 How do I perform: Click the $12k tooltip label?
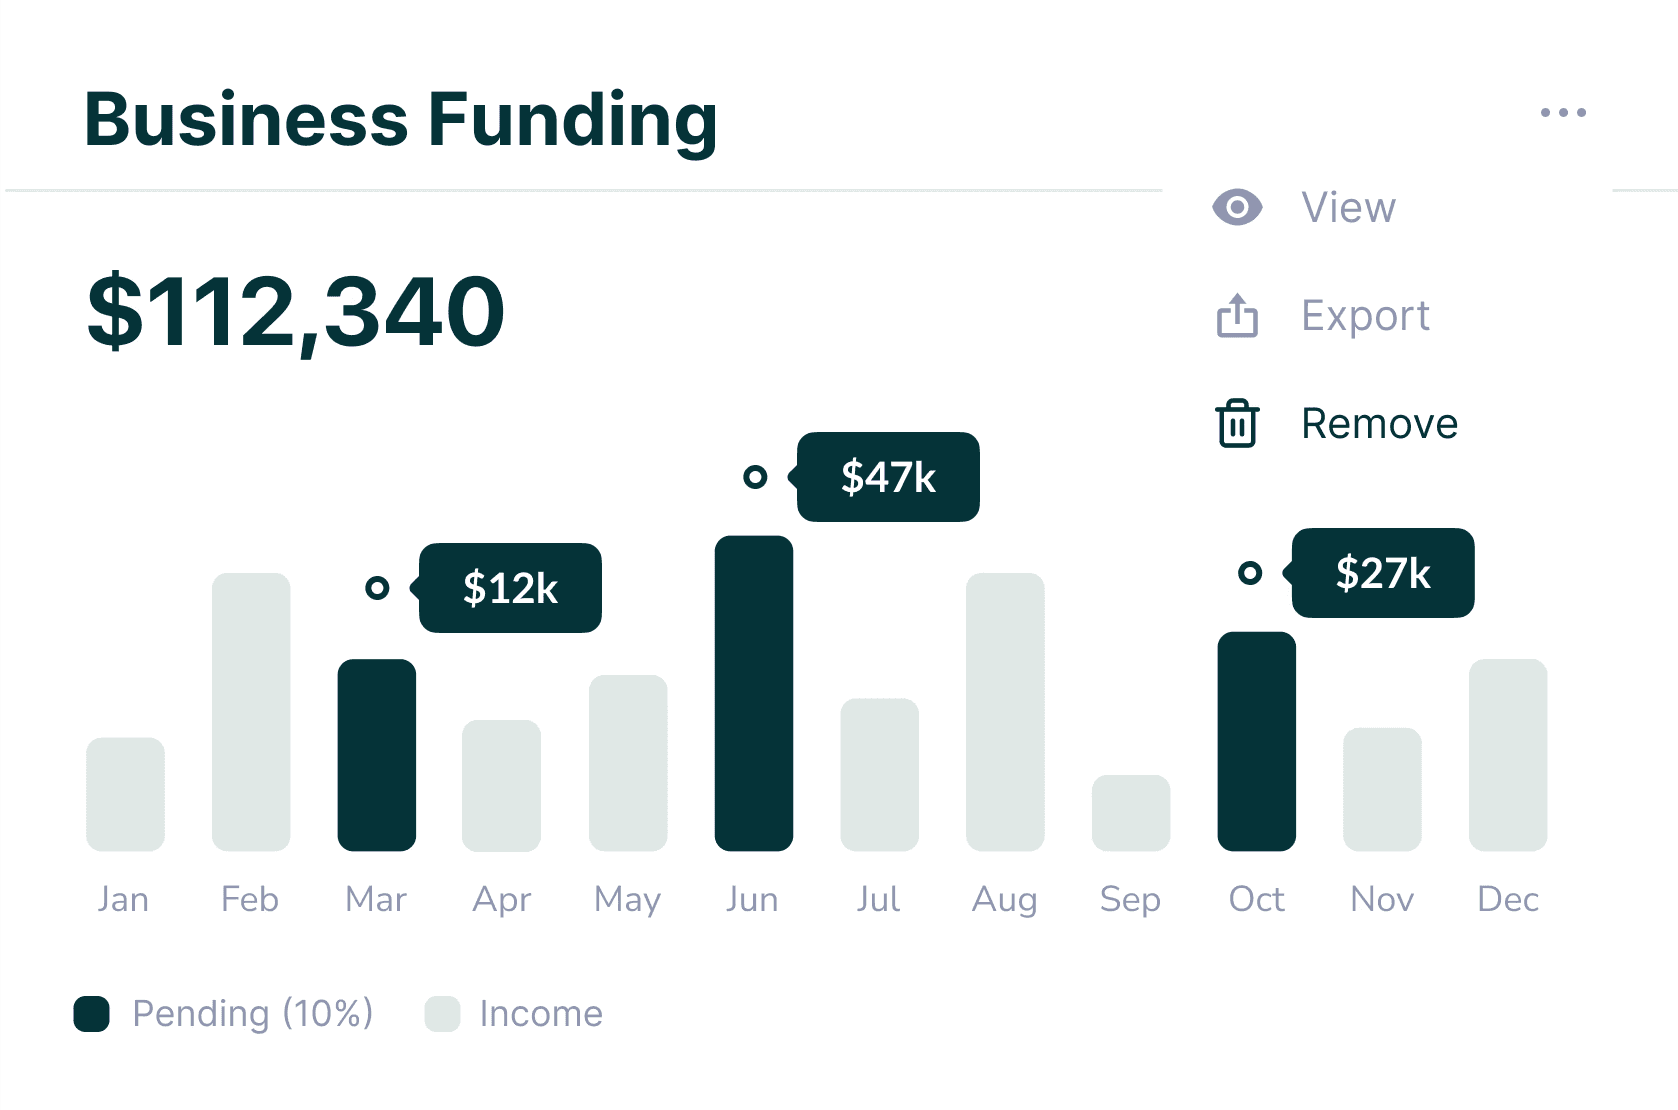[510, 588]
